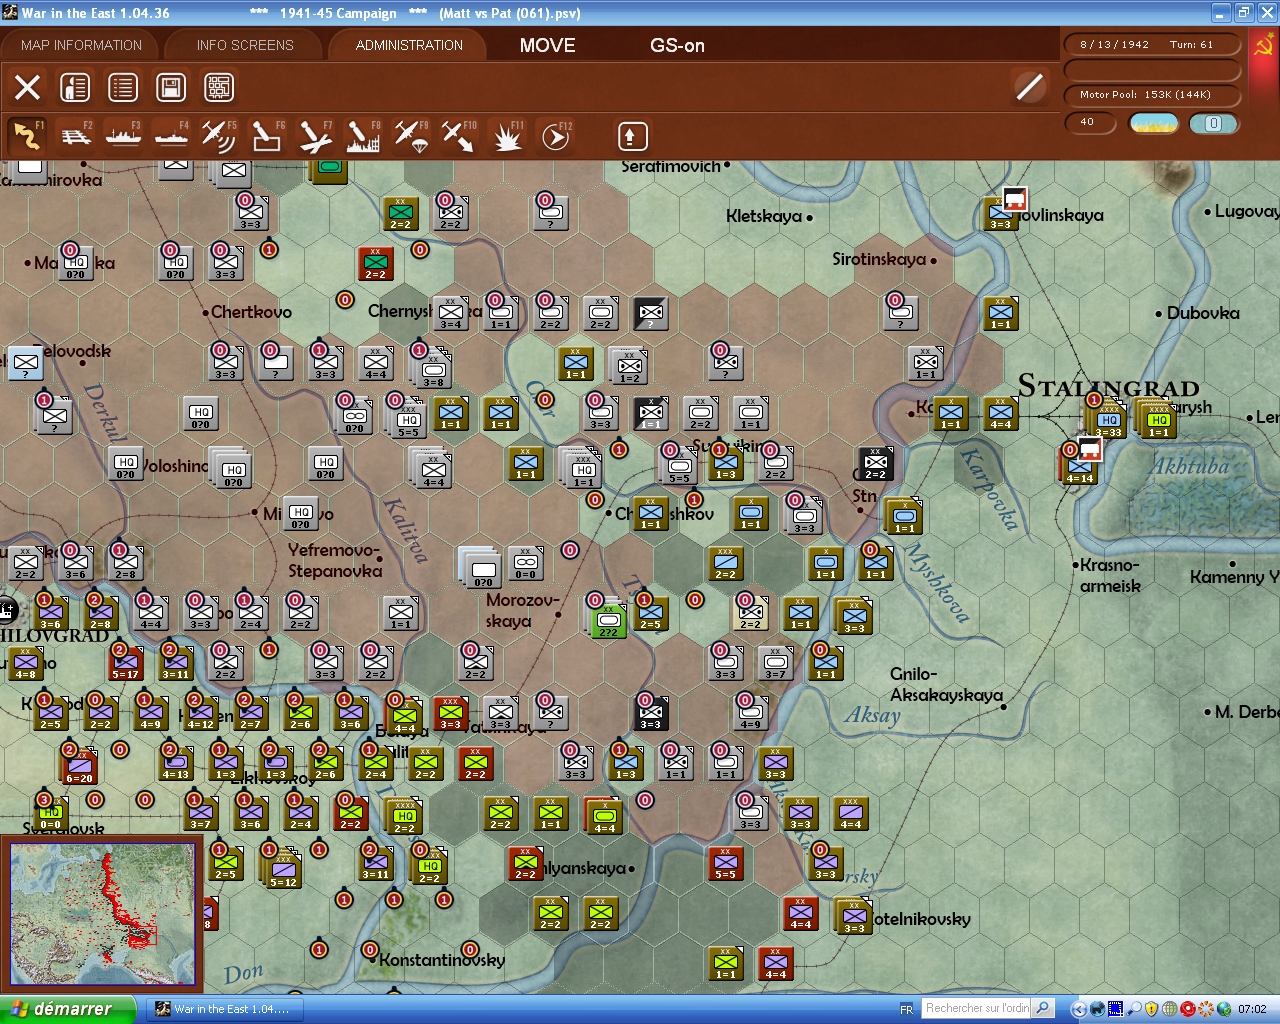Click the Sirotinskaya town label
The width and height of the screenshot is (1280, 1024).
click(879, 259)
